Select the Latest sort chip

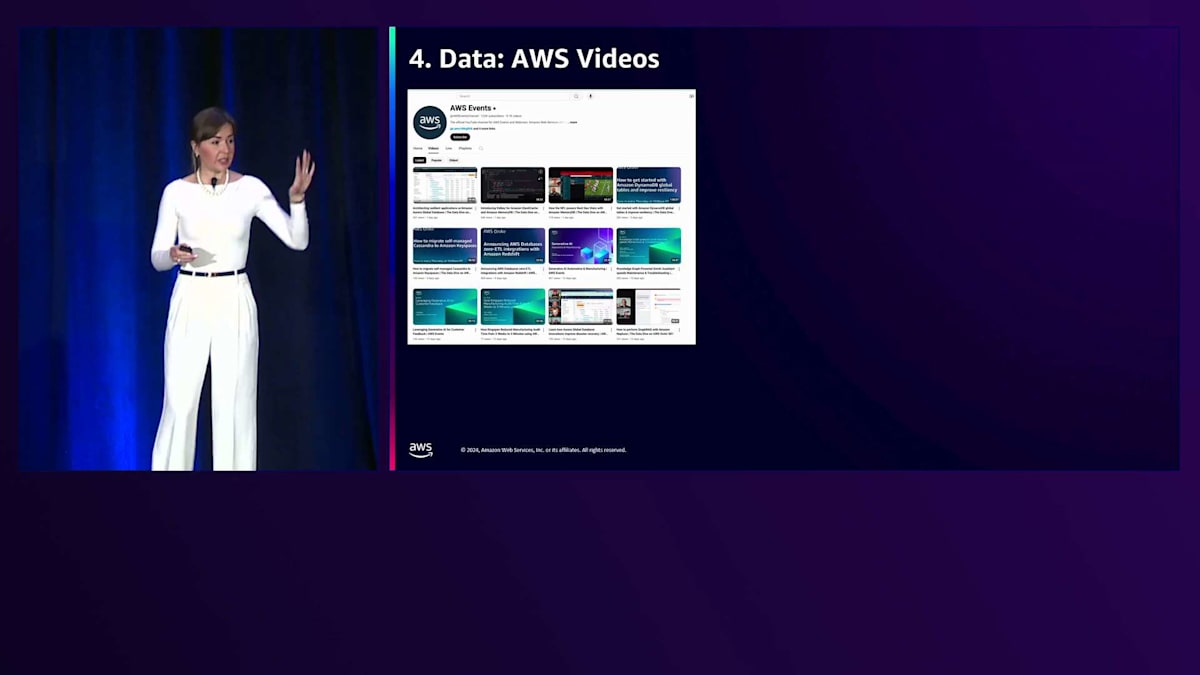[x=420, y=160]
